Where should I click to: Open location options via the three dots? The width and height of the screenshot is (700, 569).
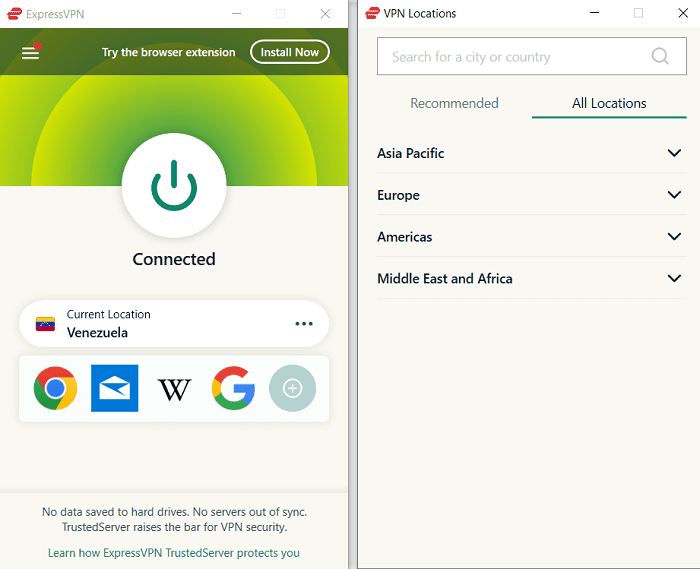(x=304, y=324)
